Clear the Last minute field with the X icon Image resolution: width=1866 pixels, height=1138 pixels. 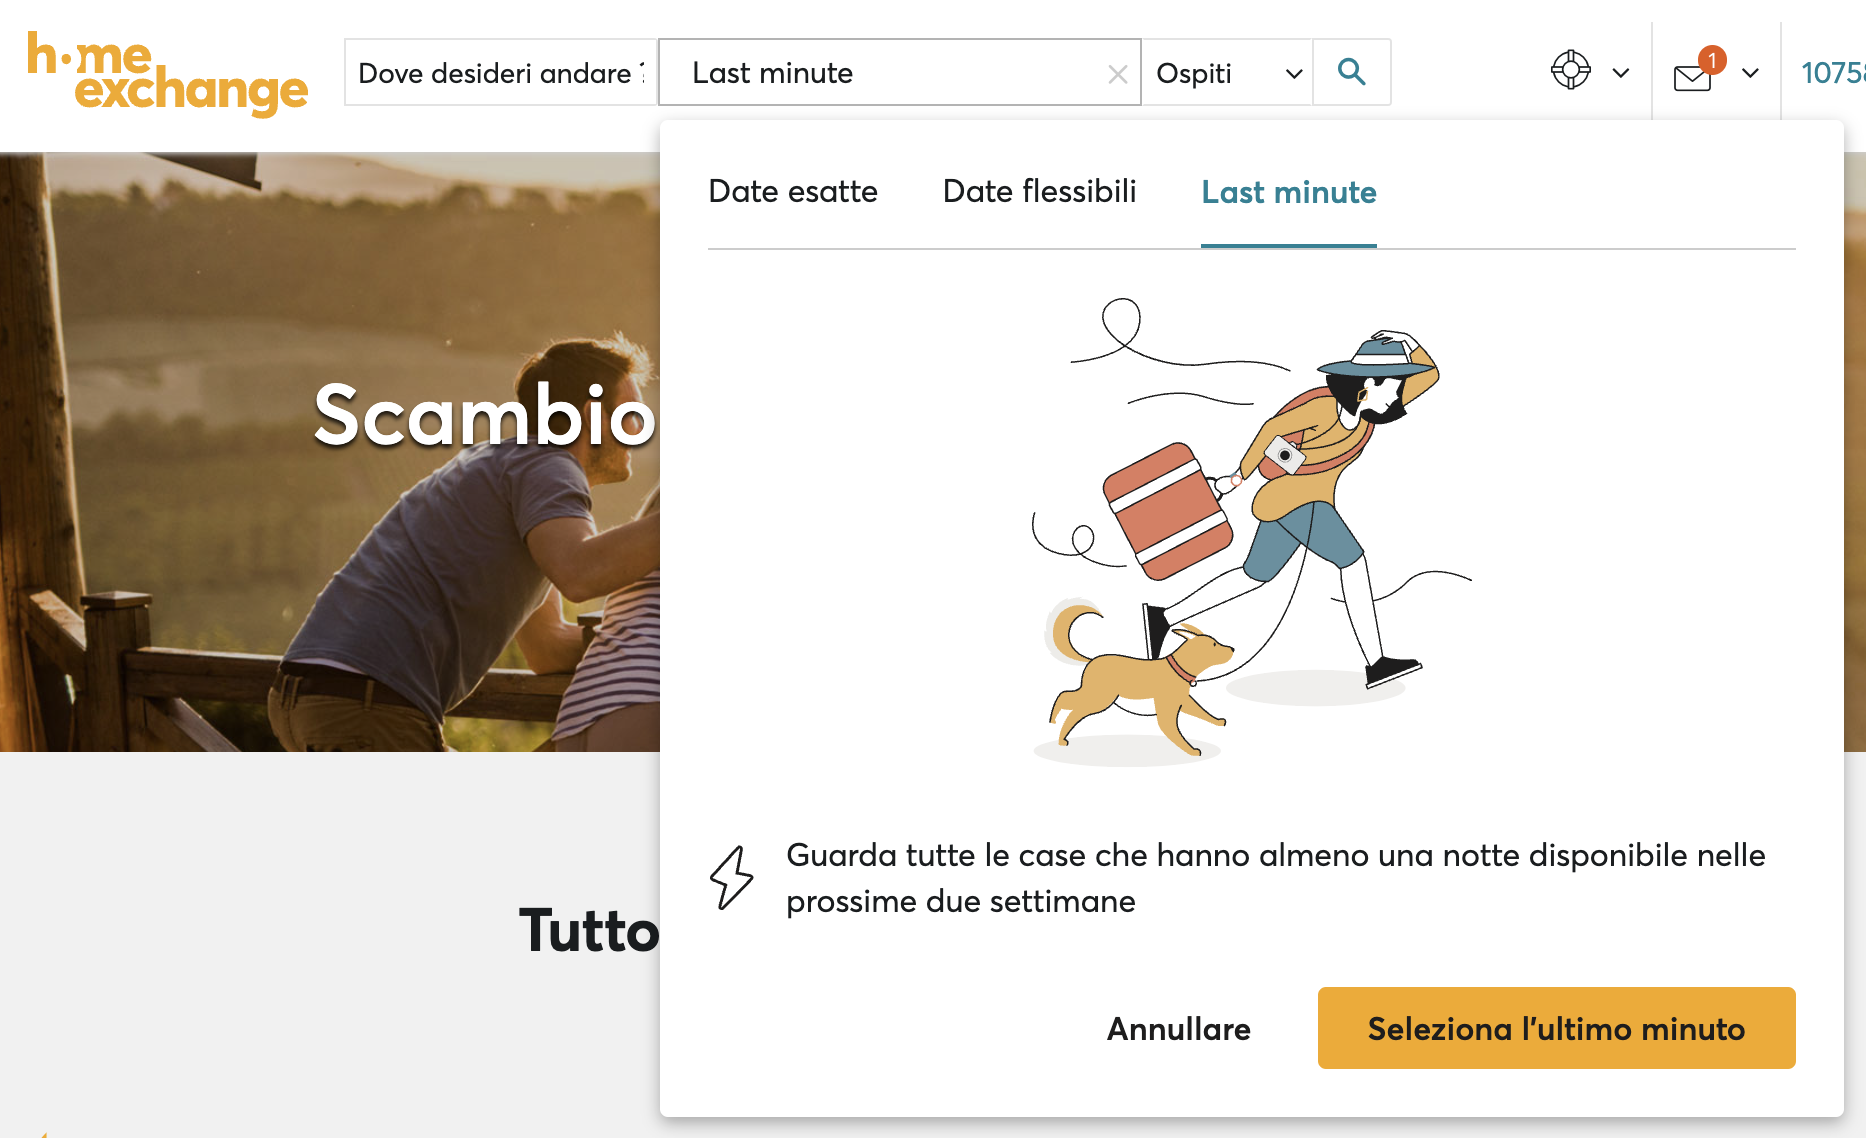coord(1117,72)
